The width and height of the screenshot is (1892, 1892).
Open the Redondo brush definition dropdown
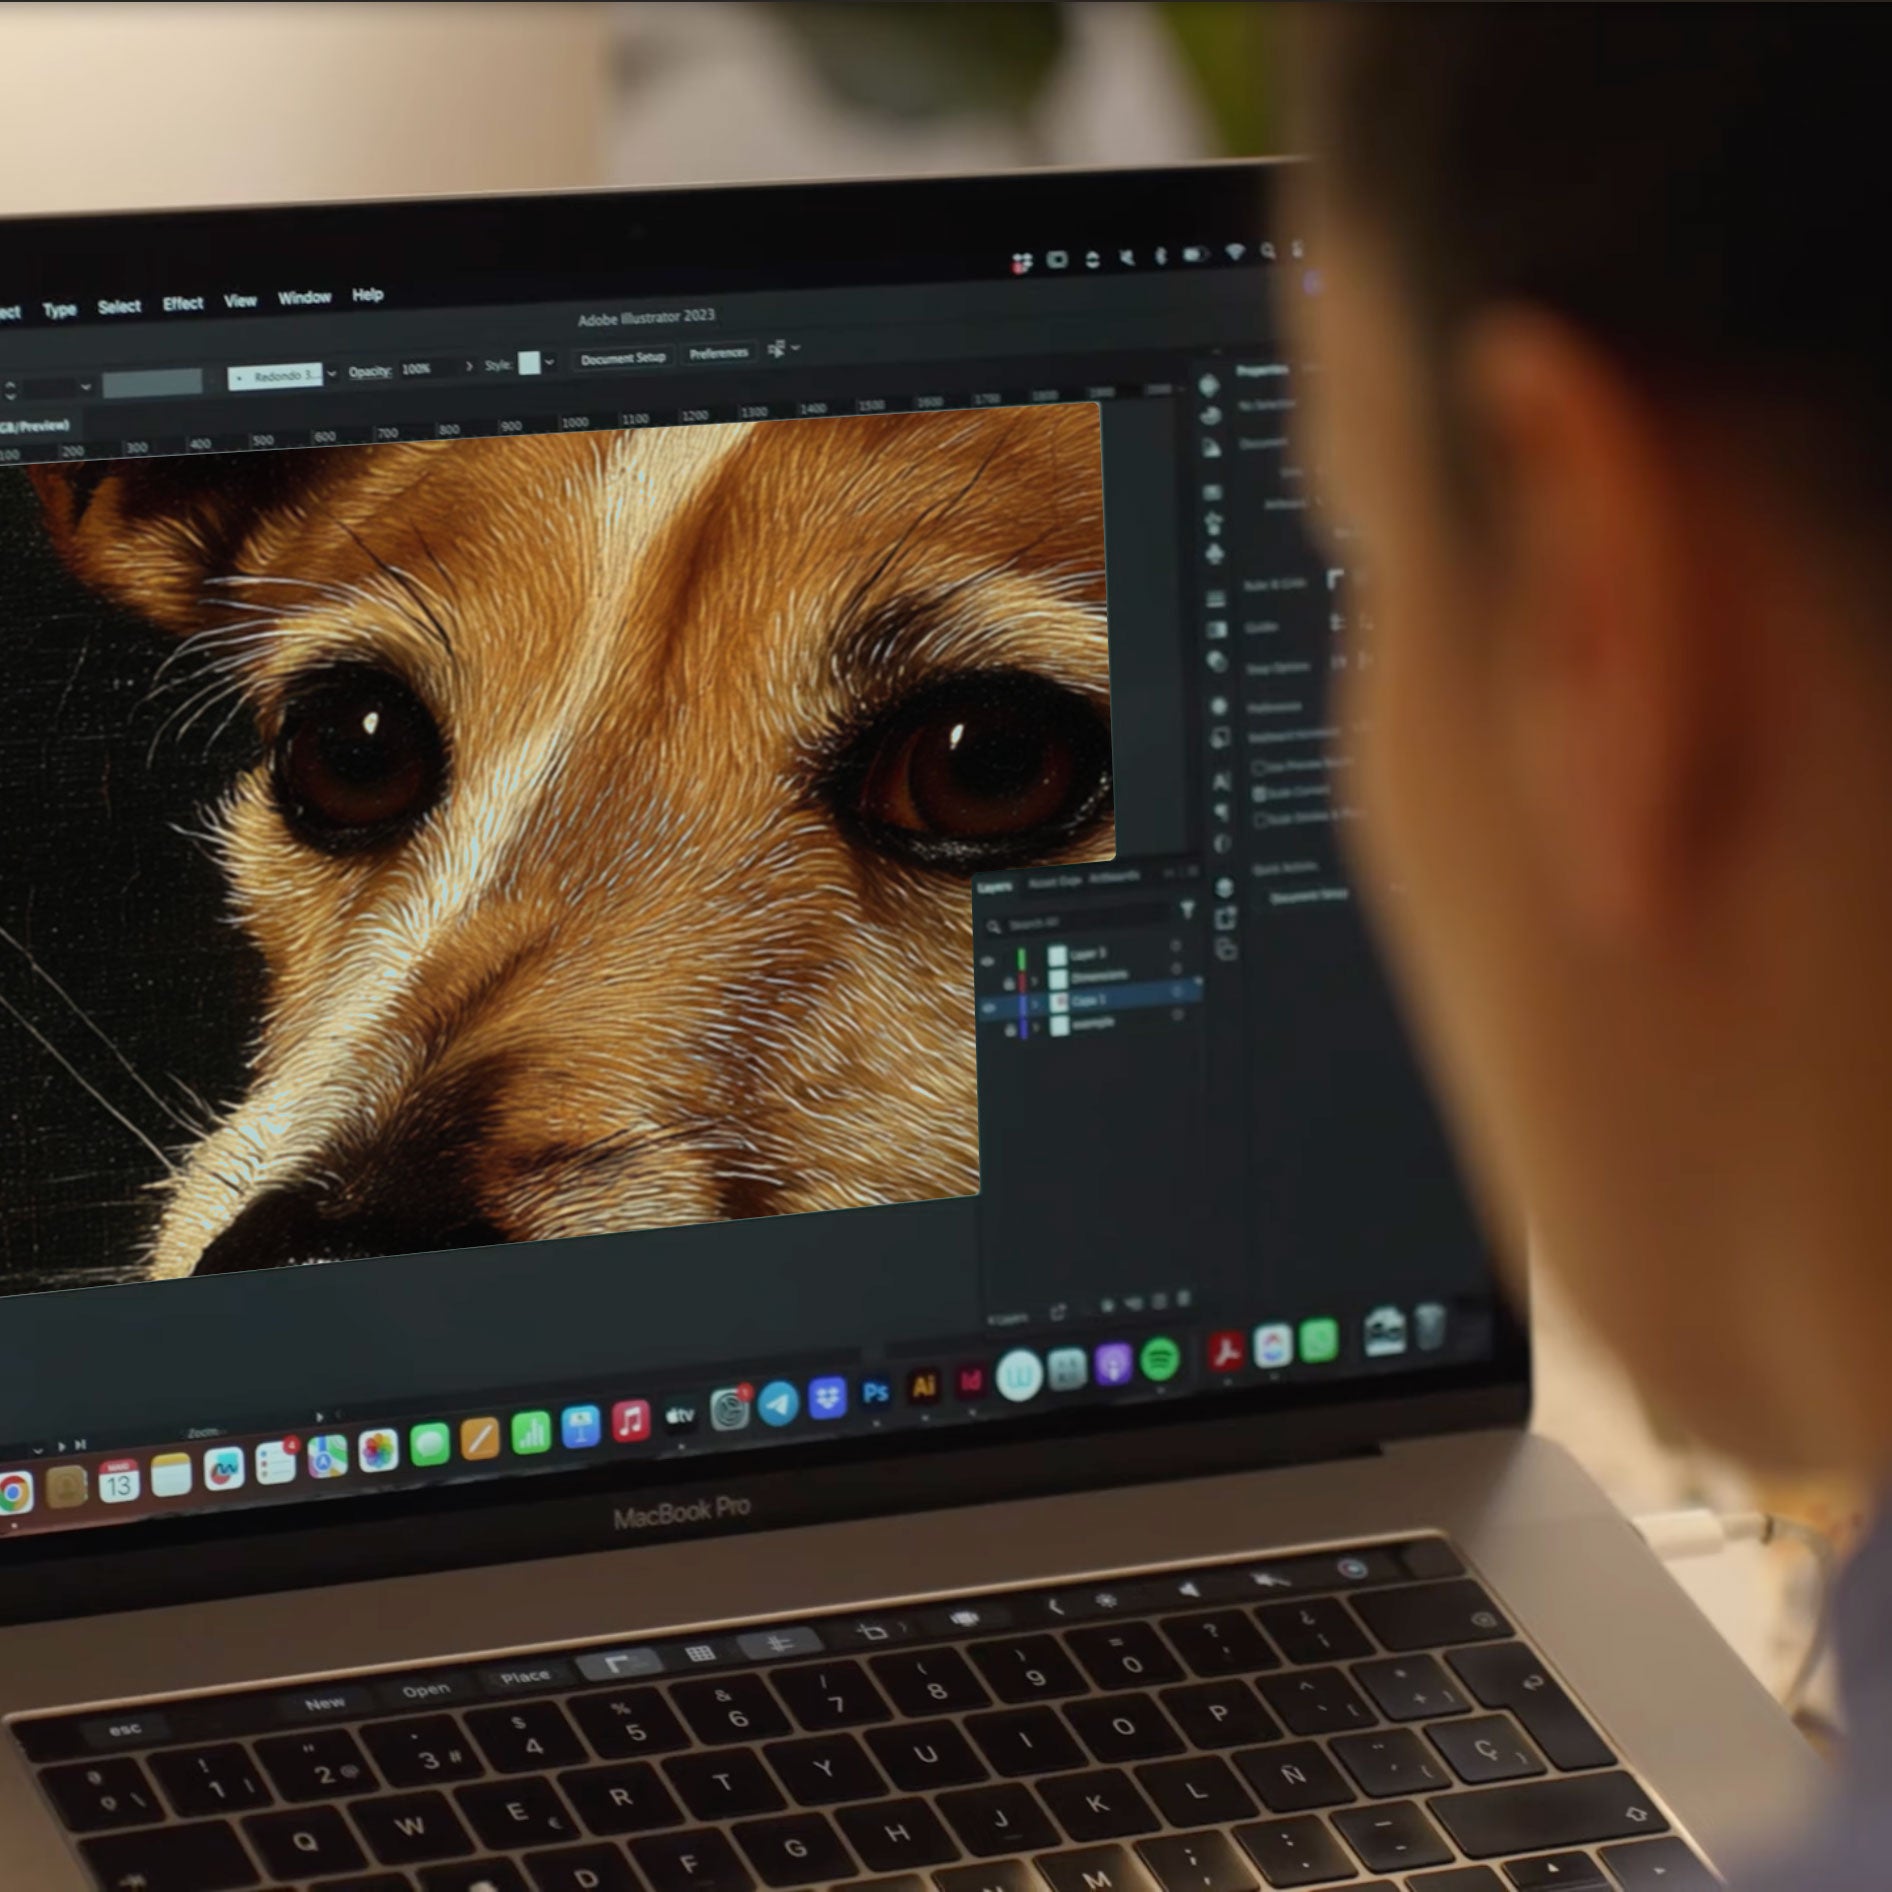pos(332,374)
